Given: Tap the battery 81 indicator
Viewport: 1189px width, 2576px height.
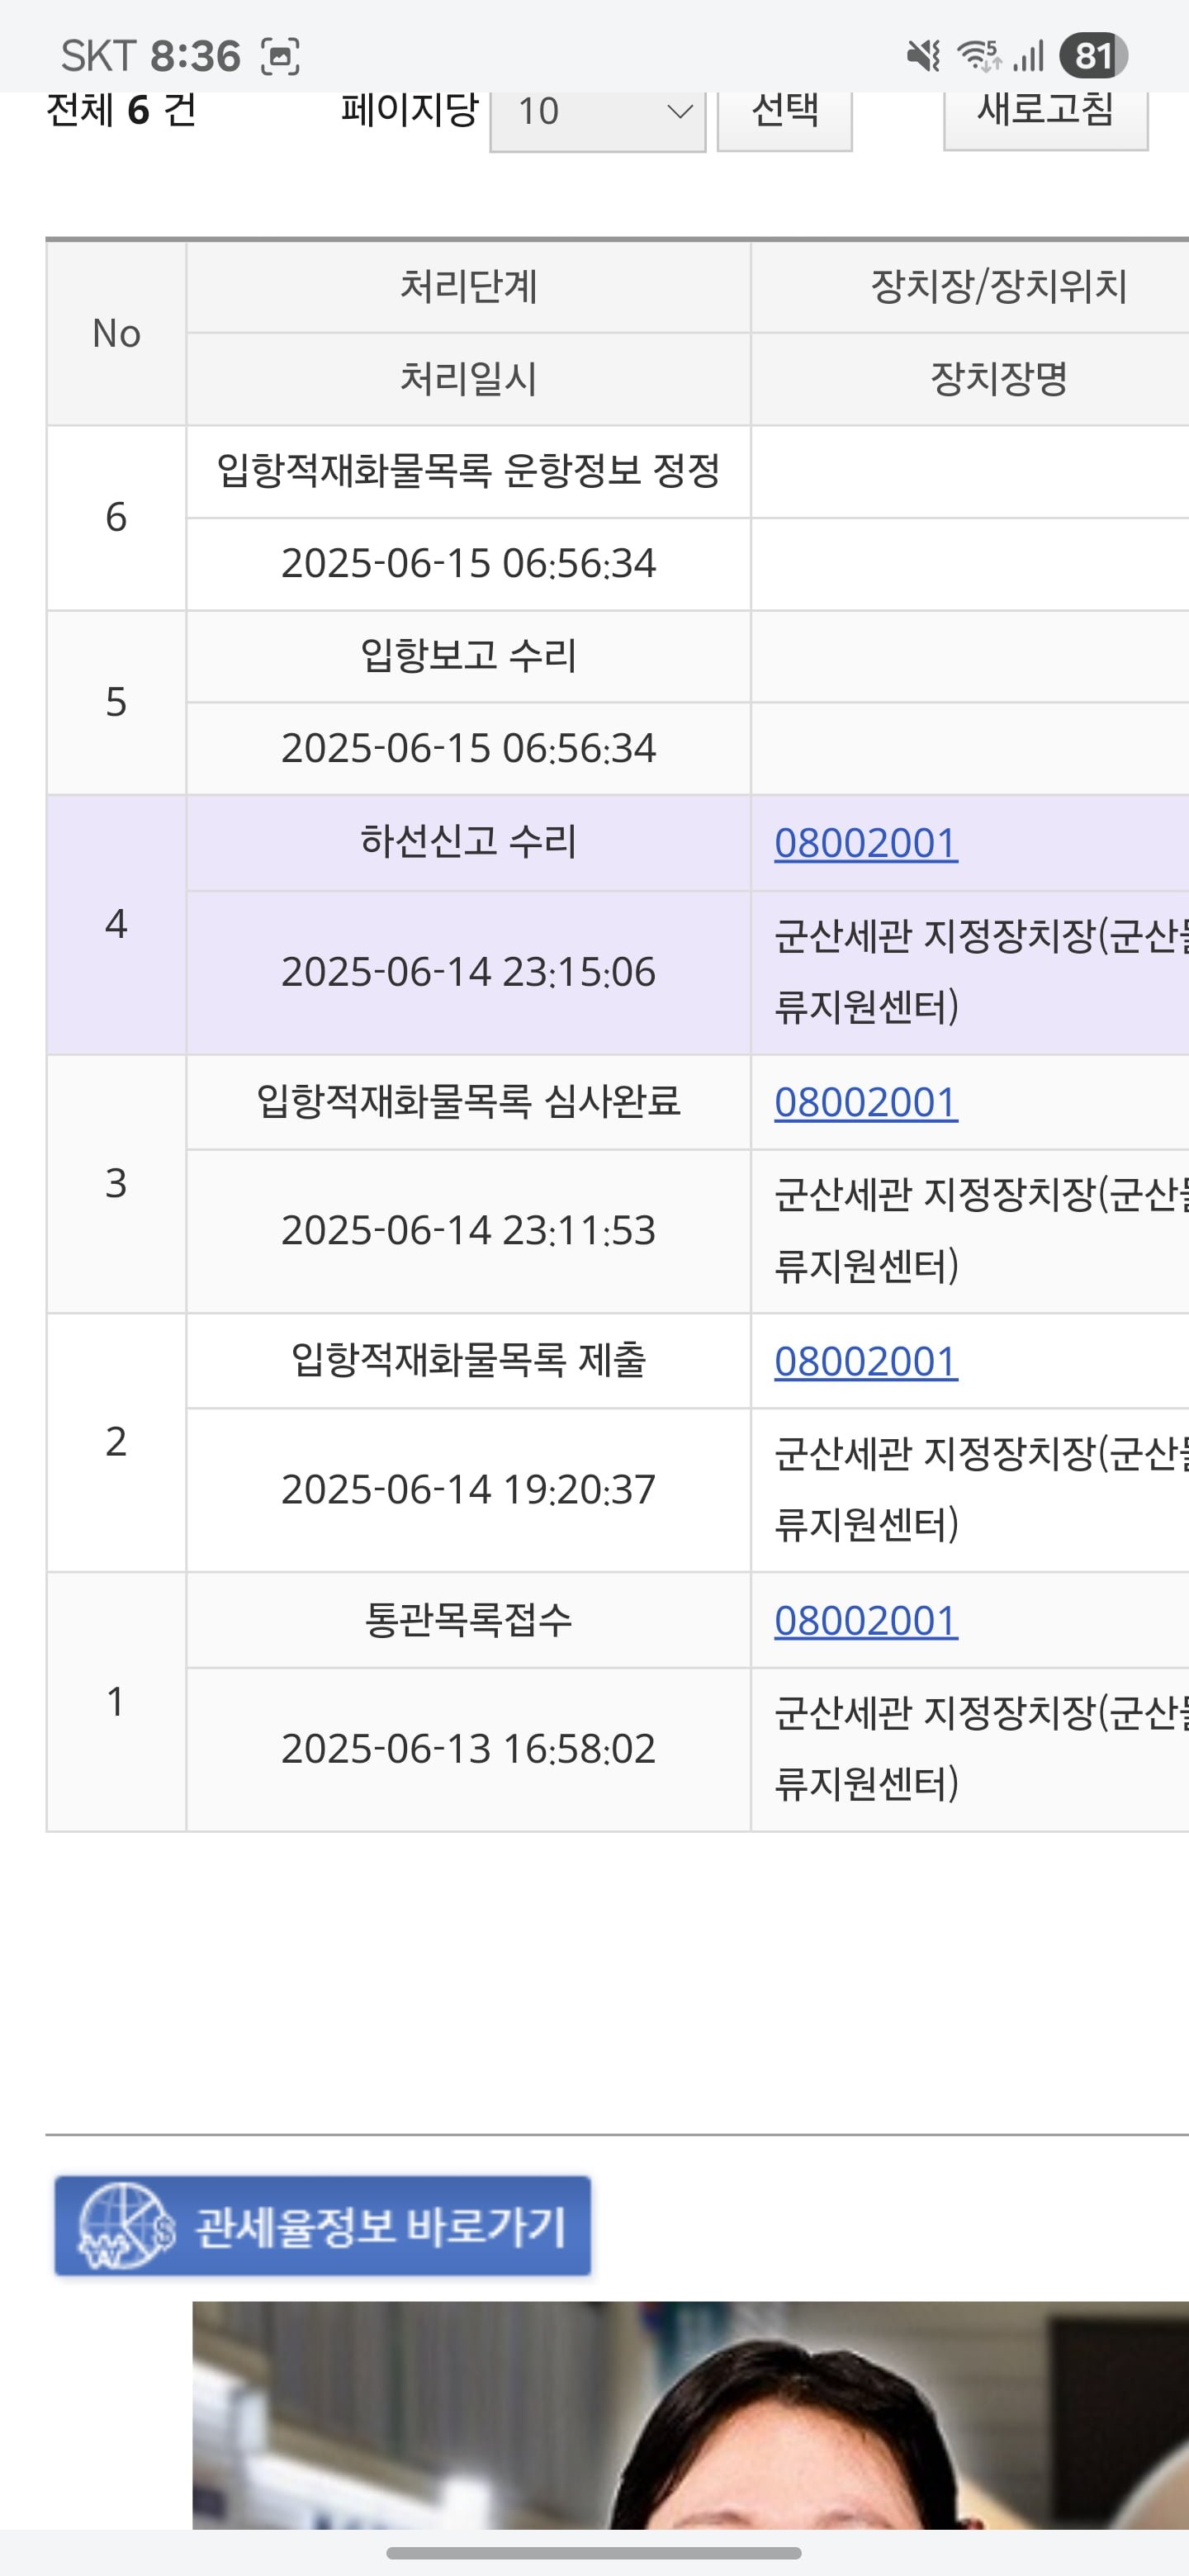Looking at the screenshot, I should pyautogui.click(x=1094, y=56).
